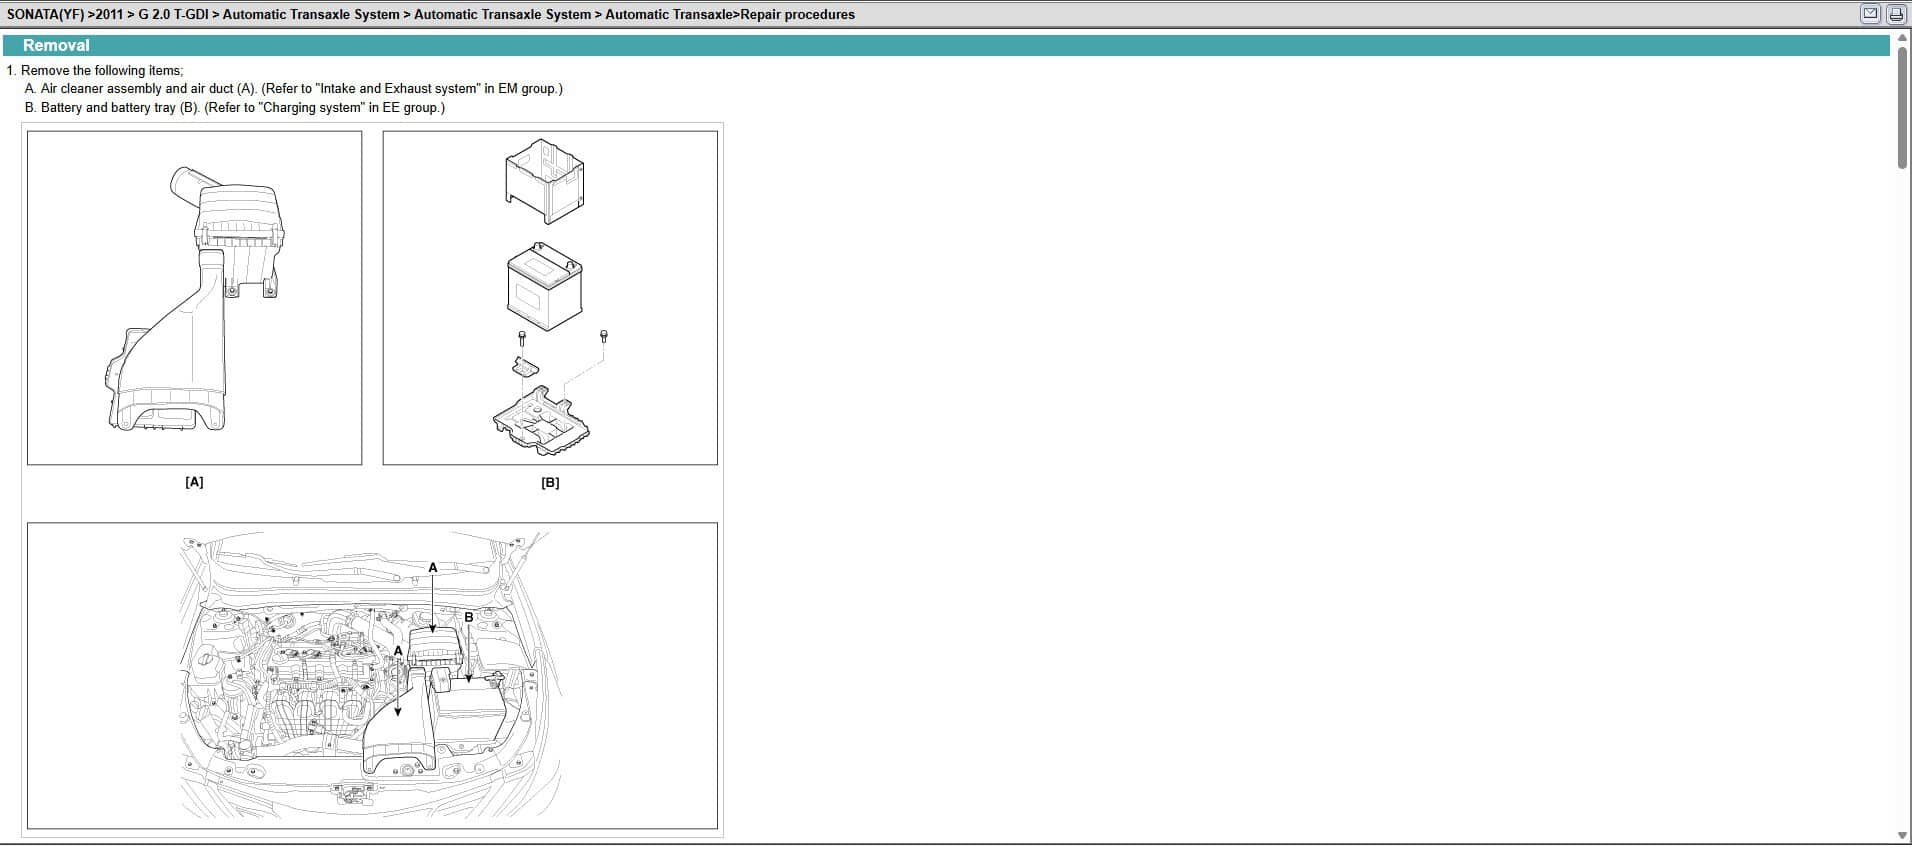Open the engine bay overview diagram

(372, 676)
